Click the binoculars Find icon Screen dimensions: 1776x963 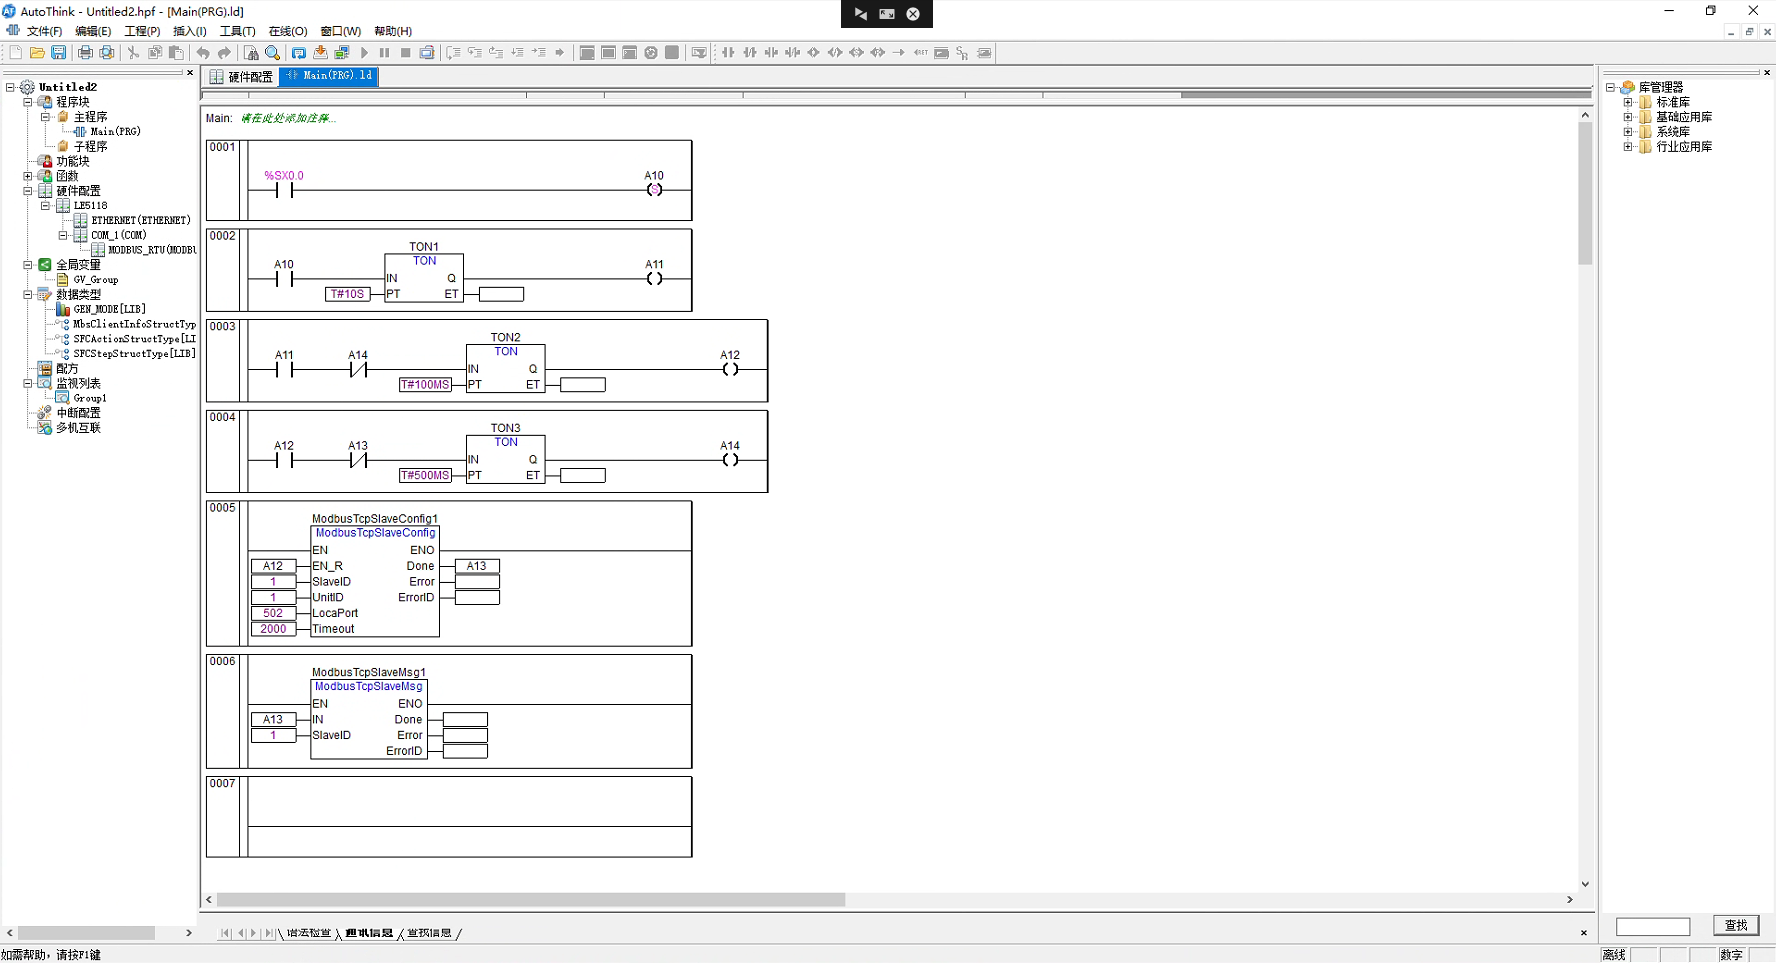coord(251,53)
